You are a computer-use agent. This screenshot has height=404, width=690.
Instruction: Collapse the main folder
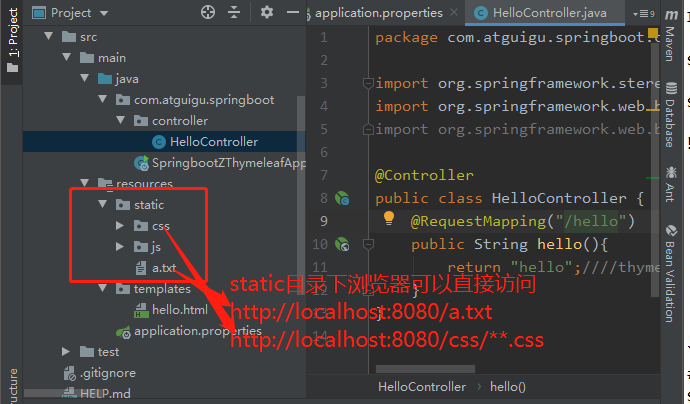point(67,57)
